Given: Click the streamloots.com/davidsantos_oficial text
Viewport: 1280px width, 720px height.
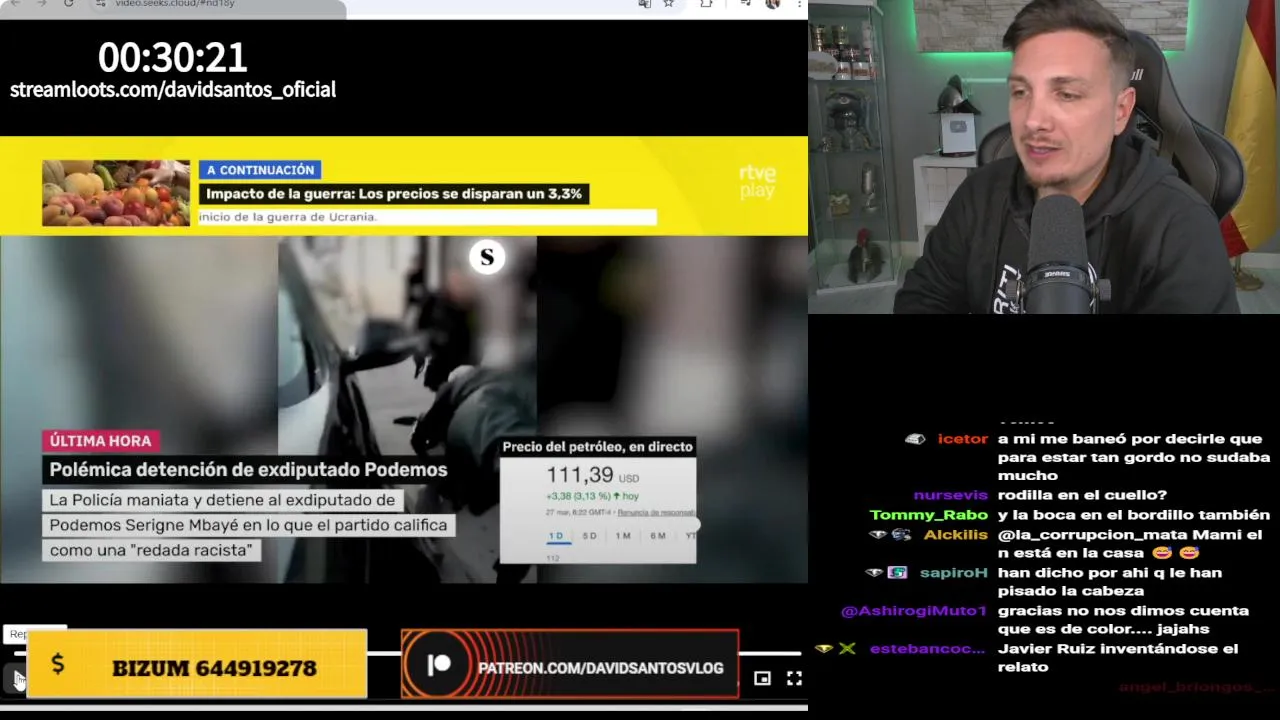Looking at the screenshot, I should [x=173, y=90].
